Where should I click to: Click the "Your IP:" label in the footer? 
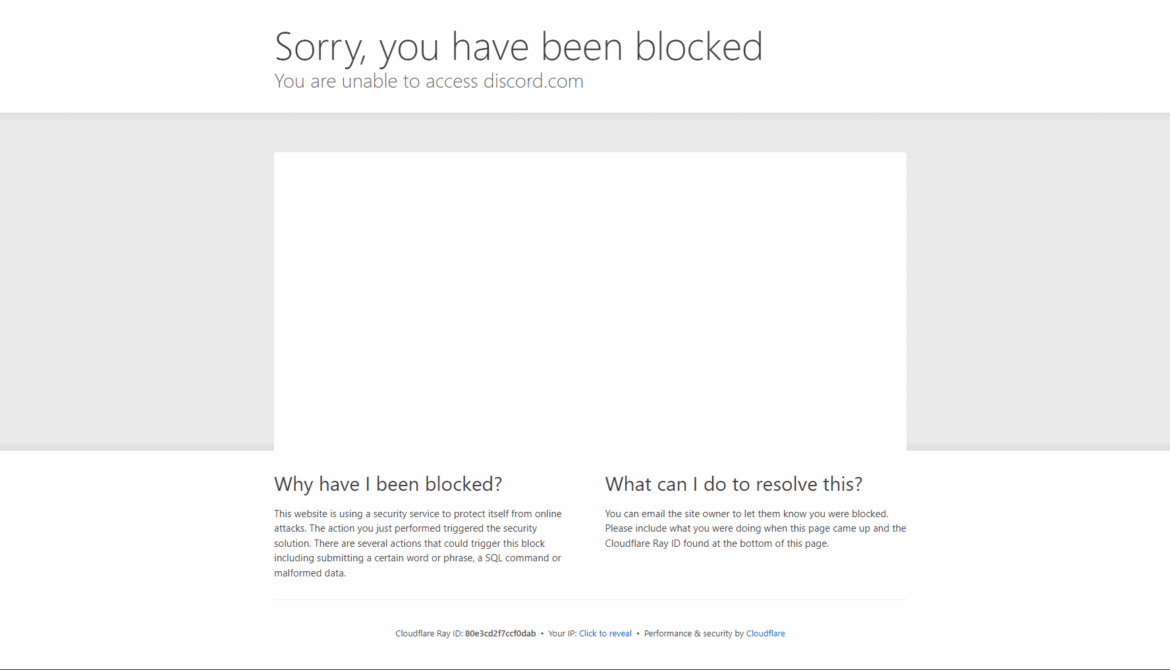click(562, 633)
